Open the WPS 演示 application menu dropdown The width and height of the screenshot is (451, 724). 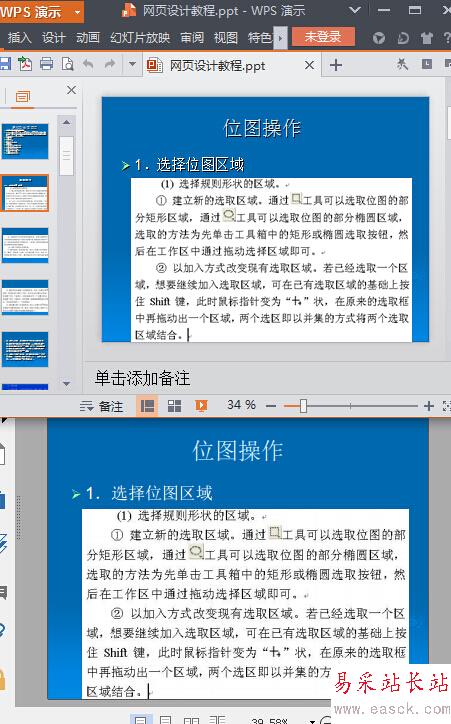pos(77,12)
